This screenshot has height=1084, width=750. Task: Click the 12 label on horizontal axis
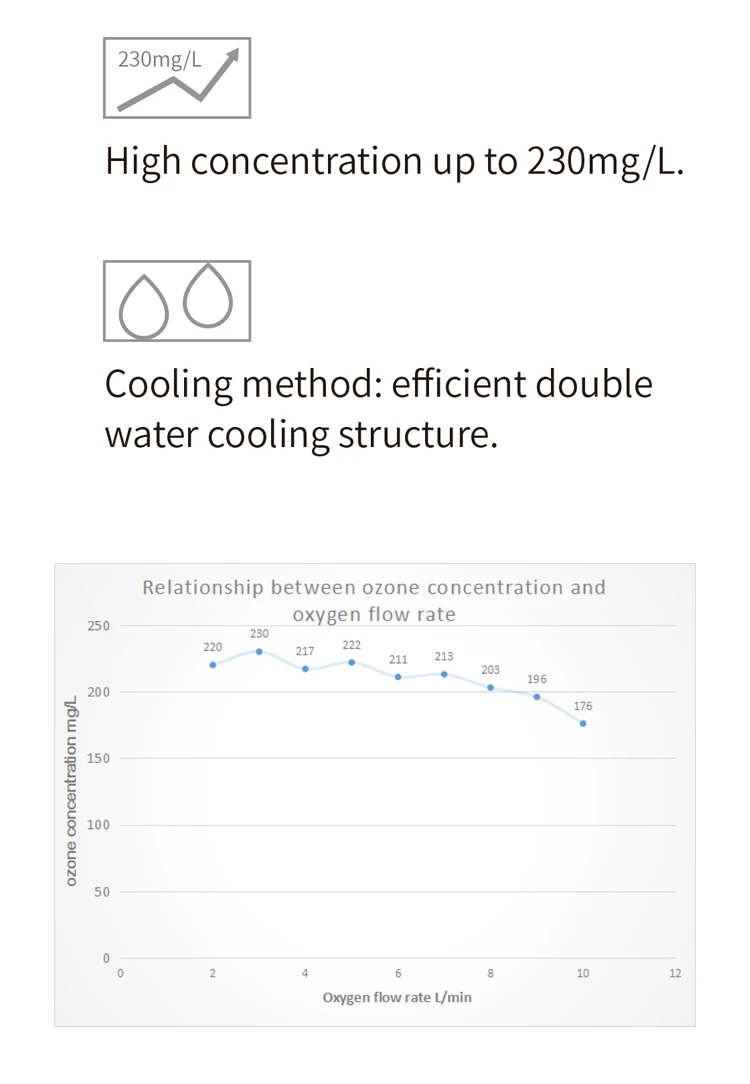(x=675, y=972)
